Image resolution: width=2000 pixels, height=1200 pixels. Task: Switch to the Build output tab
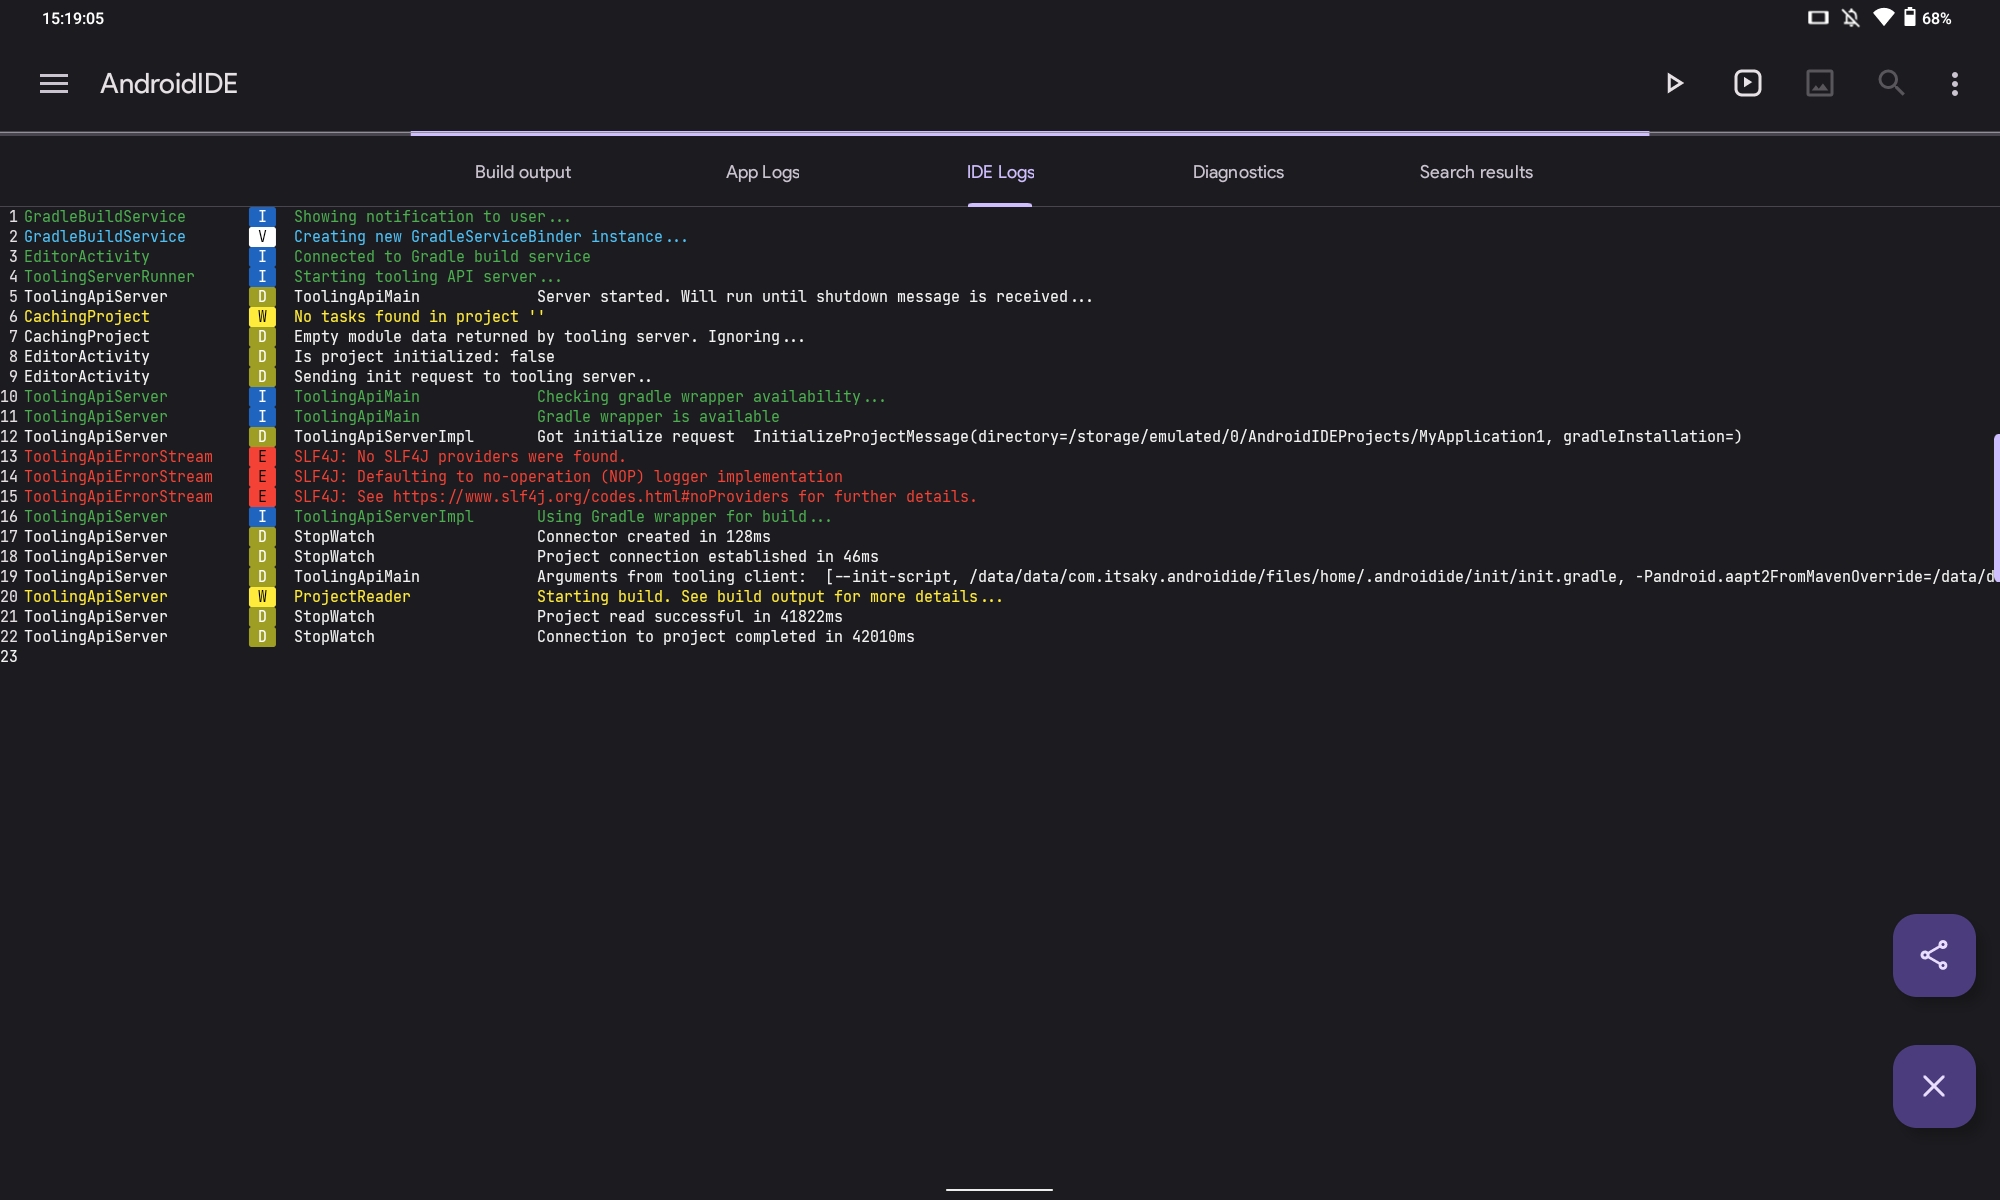coord(522,172)
